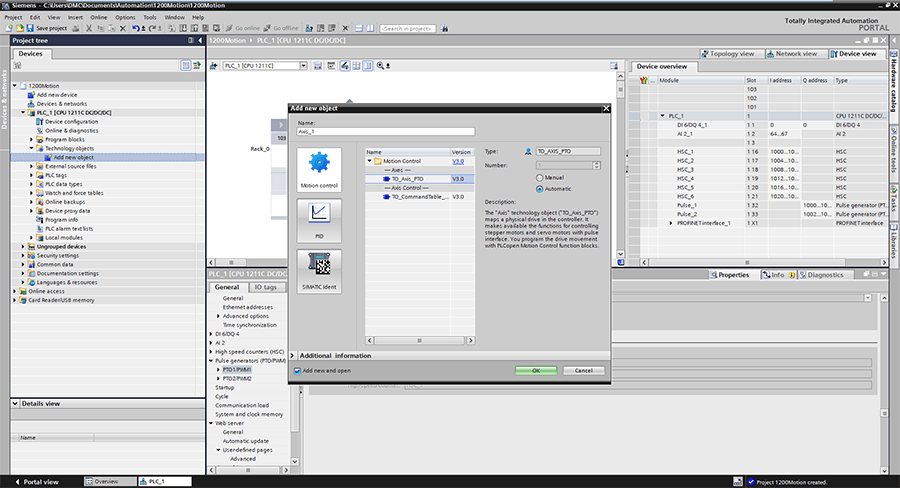This screenshot has height=488, width=900.
Task: Click the Cut scissors icon
Action: pos(89,28)
